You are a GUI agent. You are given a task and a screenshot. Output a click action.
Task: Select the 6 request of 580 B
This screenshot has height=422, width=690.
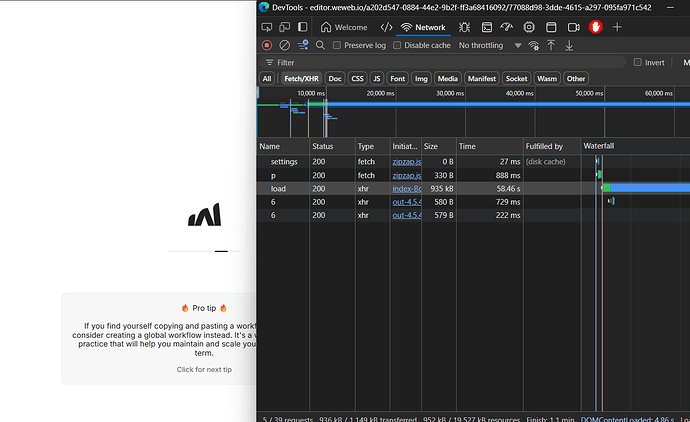point(473,202)
